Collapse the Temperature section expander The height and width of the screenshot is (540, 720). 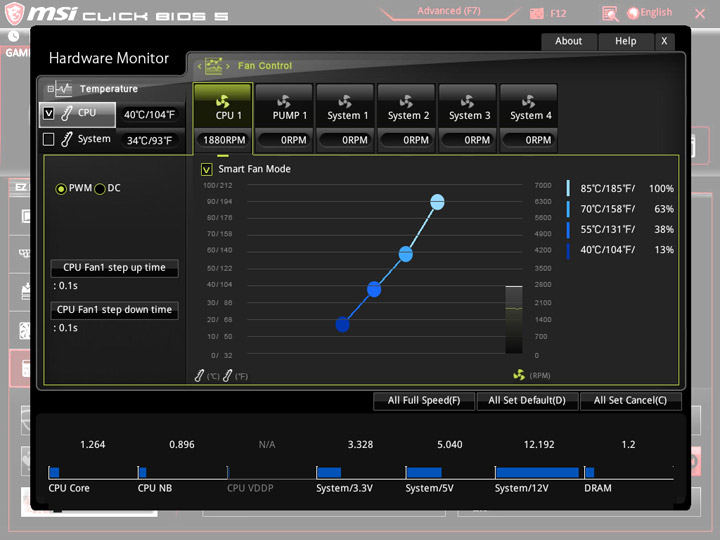pyautogui.click(x=51, y=89)
